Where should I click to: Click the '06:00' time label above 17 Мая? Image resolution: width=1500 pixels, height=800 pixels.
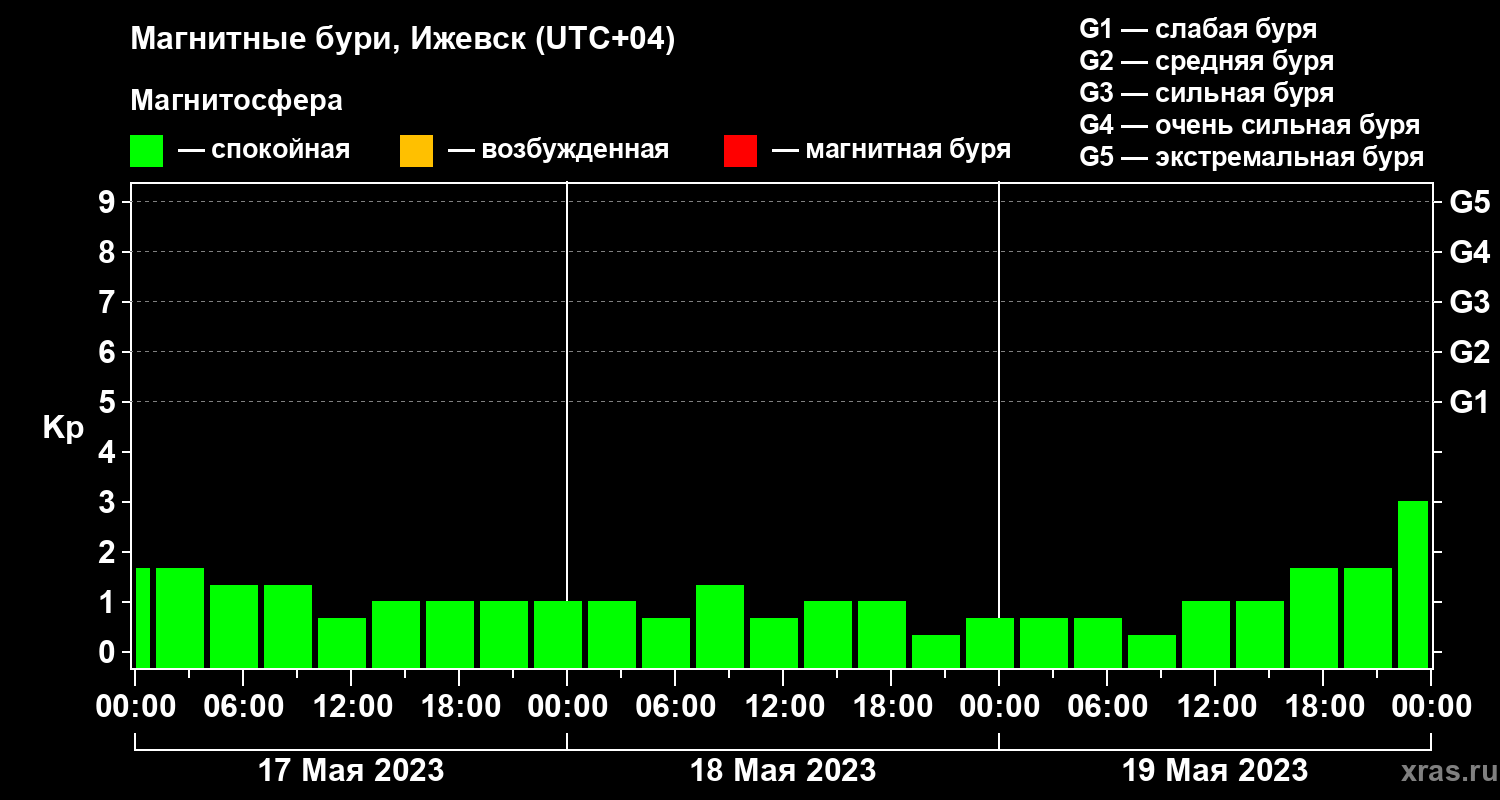click(243, 707)
